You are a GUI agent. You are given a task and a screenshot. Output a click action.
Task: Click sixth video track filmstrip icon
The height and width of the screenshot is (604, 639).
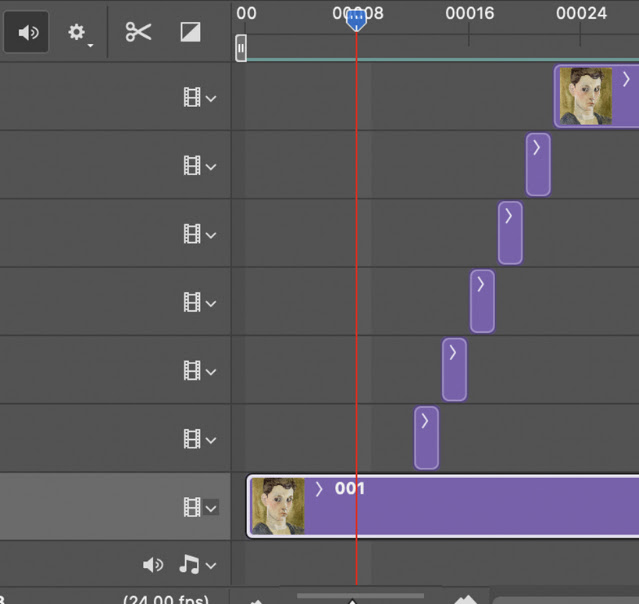click(192, 439)
